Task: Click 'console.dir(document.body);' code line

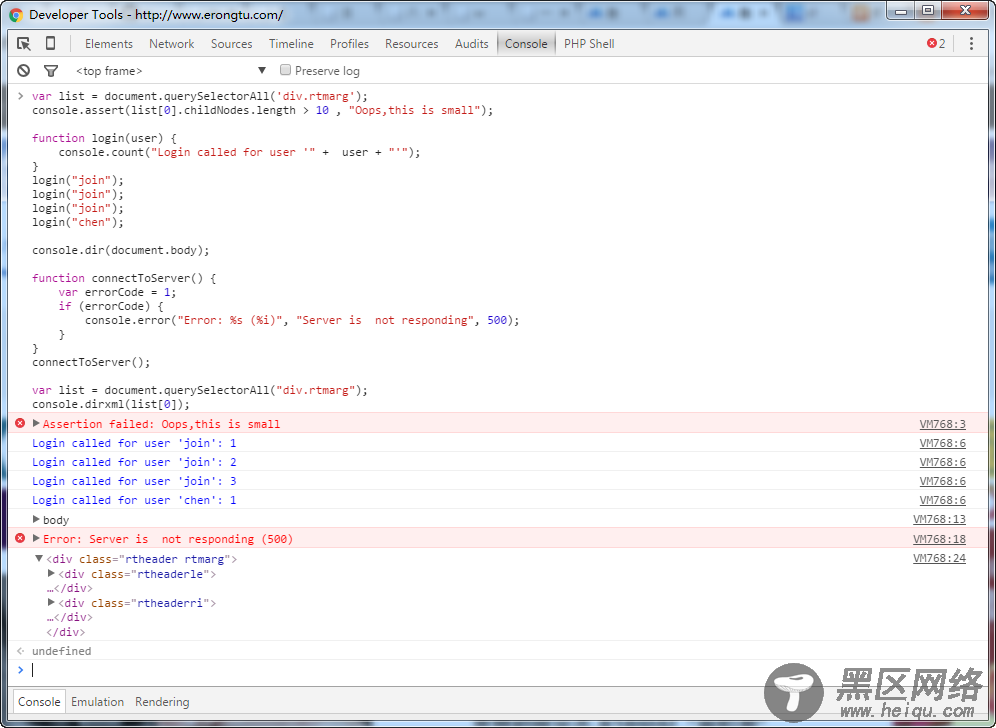Action: [121, 250]
